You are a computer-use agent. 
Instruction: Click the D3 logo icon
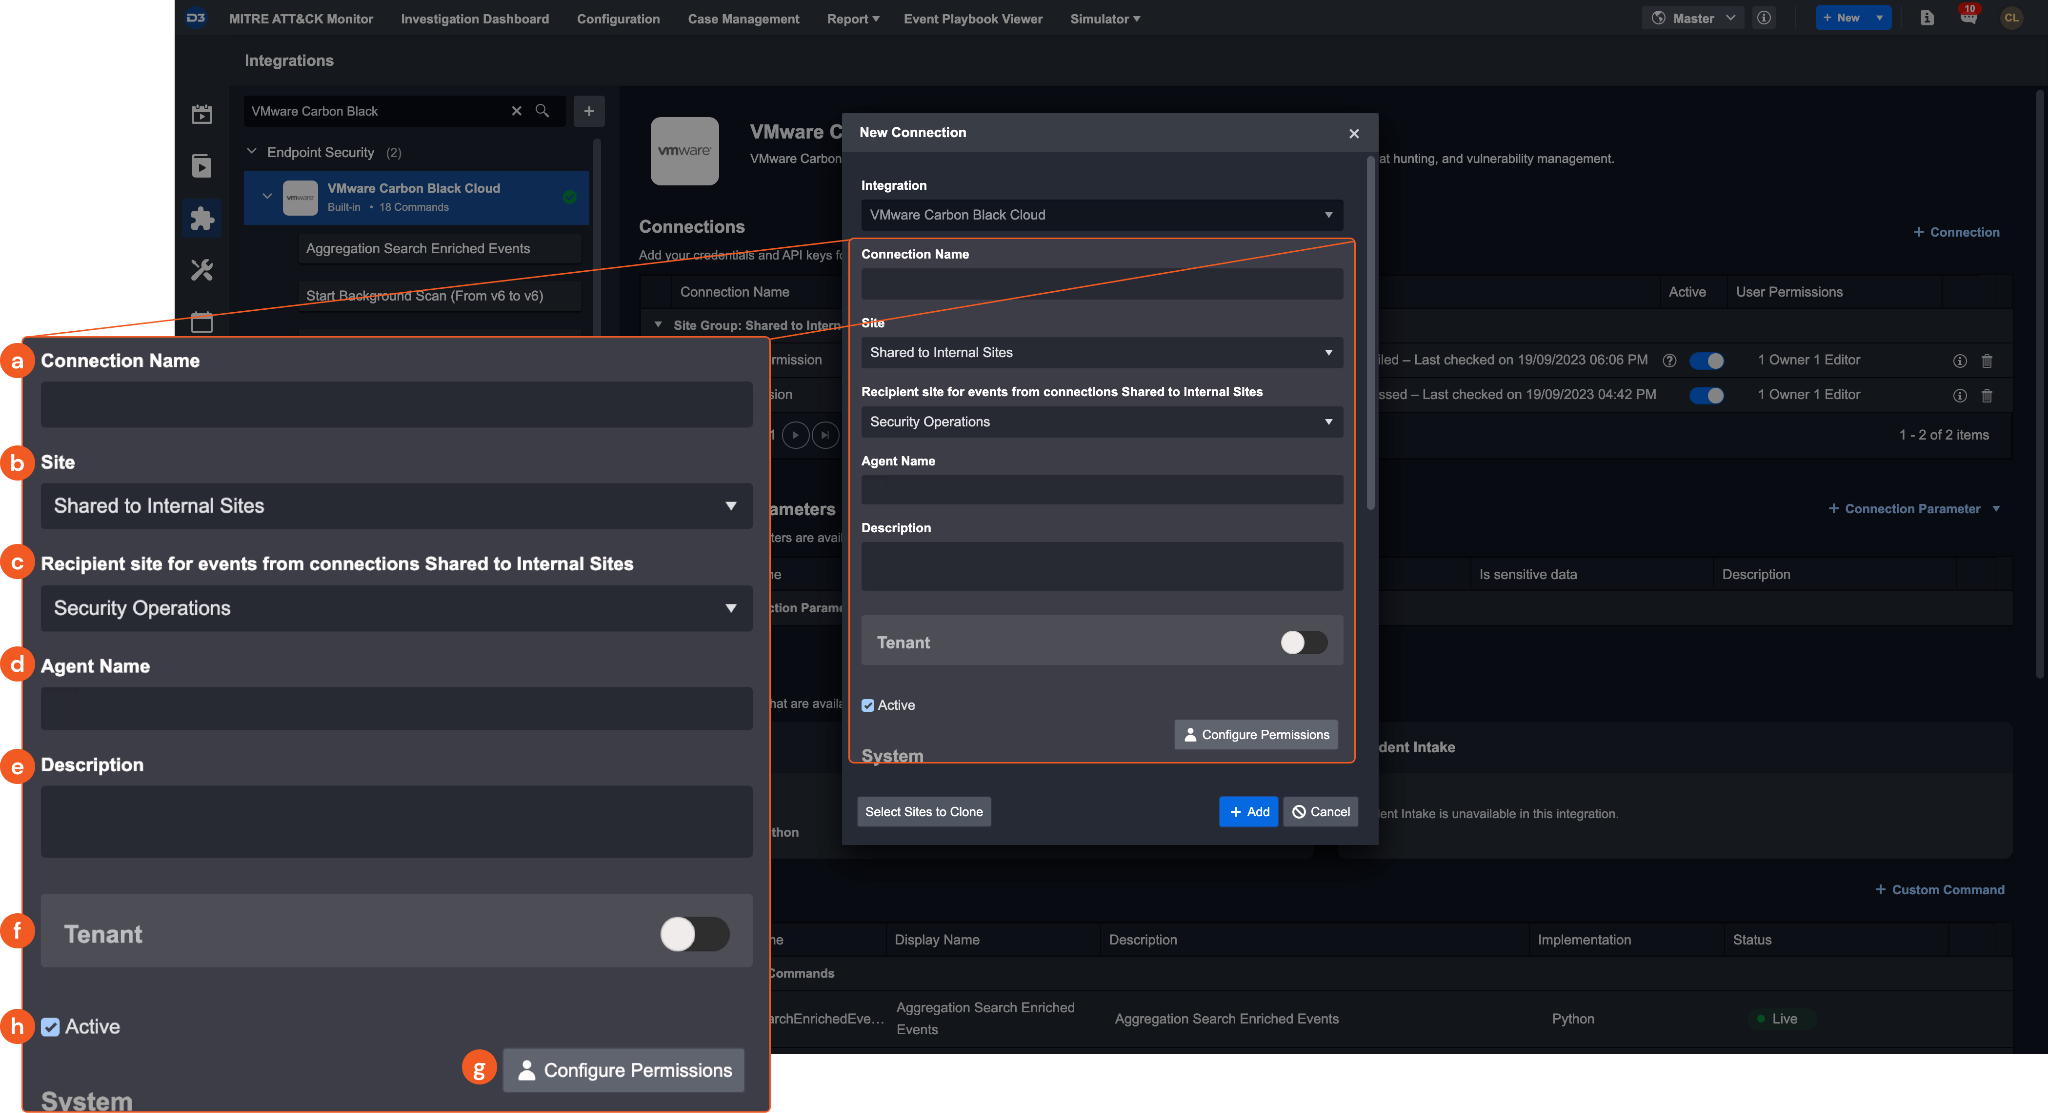pos(197,18)
